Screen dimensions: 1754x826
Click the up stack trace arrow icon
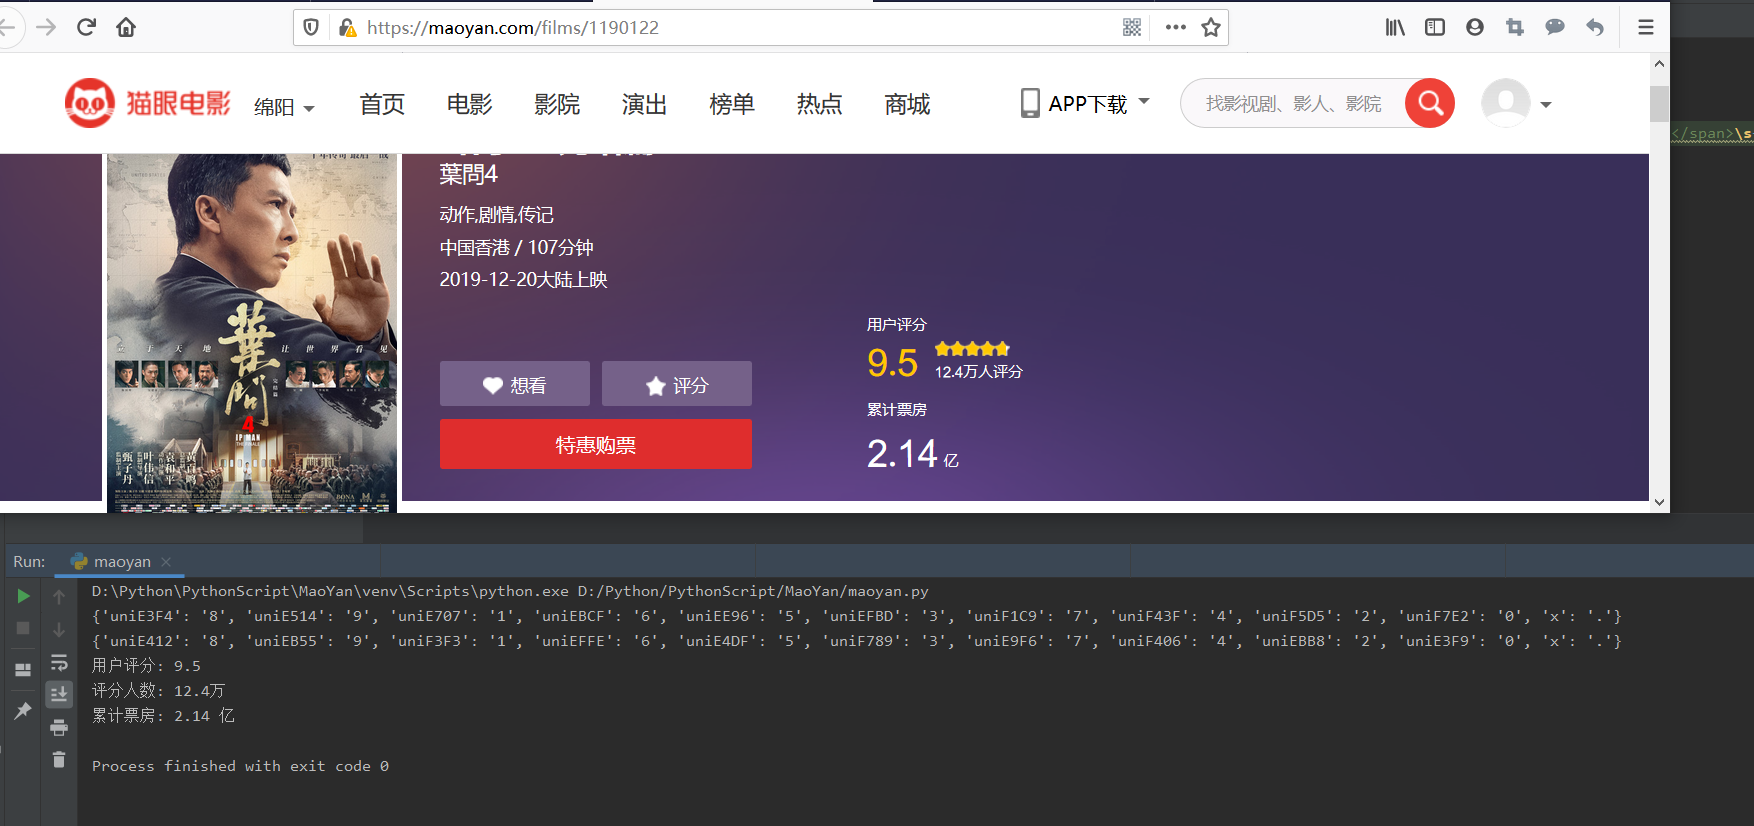tap(59, 597)
